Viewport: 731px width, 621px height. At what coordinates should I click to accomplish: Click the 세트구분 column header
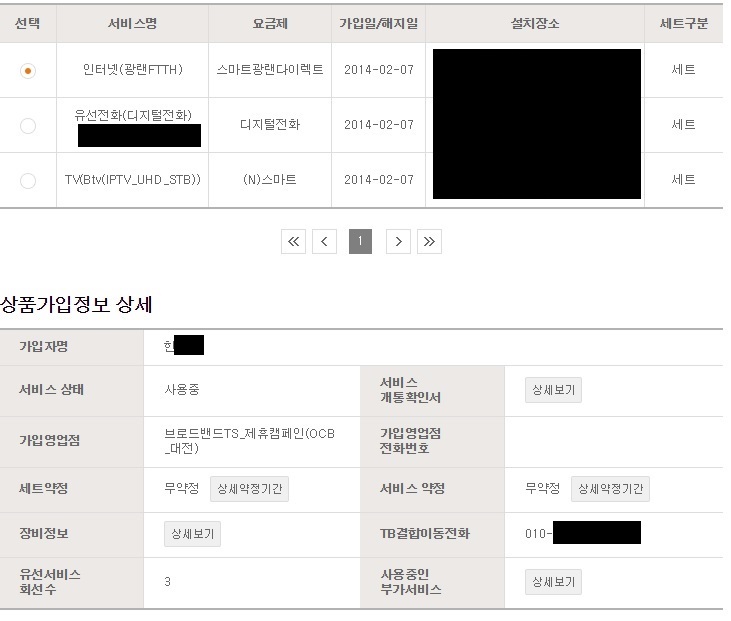[684, 23]
